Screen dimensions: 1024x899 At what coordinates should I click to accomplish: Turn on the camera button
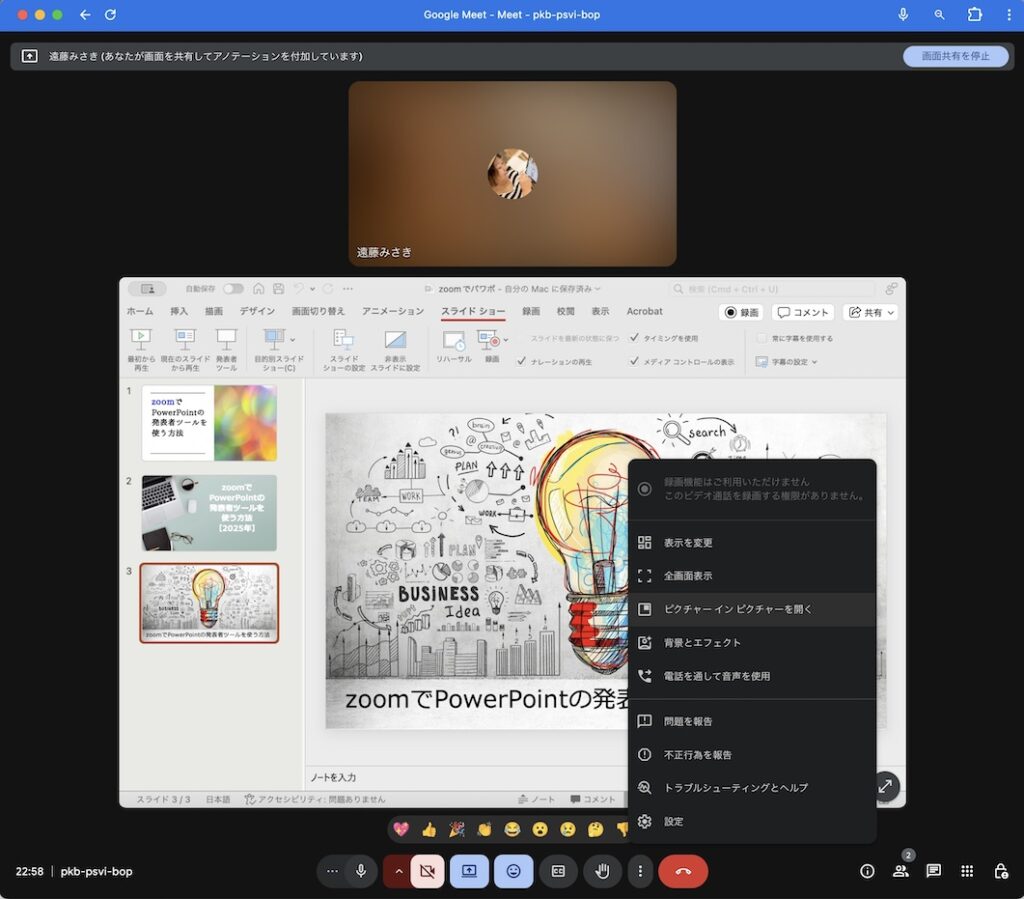[428, 871]
